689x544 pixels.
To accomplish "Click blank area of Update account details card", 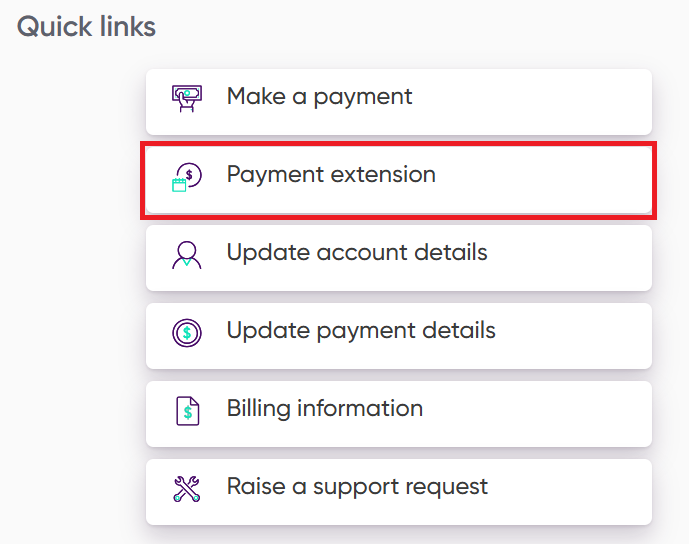I will click(x=580, y=257).
